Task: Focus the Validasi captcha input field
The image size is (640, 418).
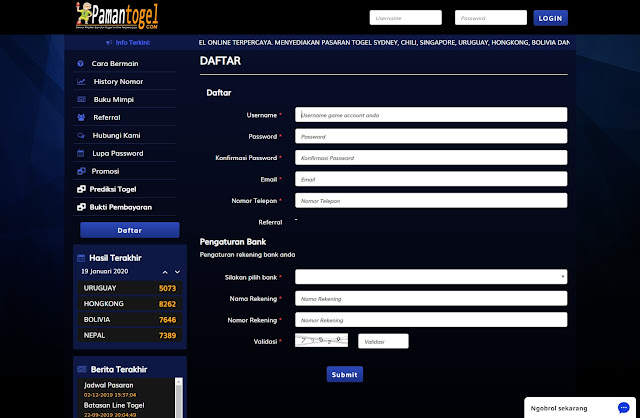Action: coord(383,341)
